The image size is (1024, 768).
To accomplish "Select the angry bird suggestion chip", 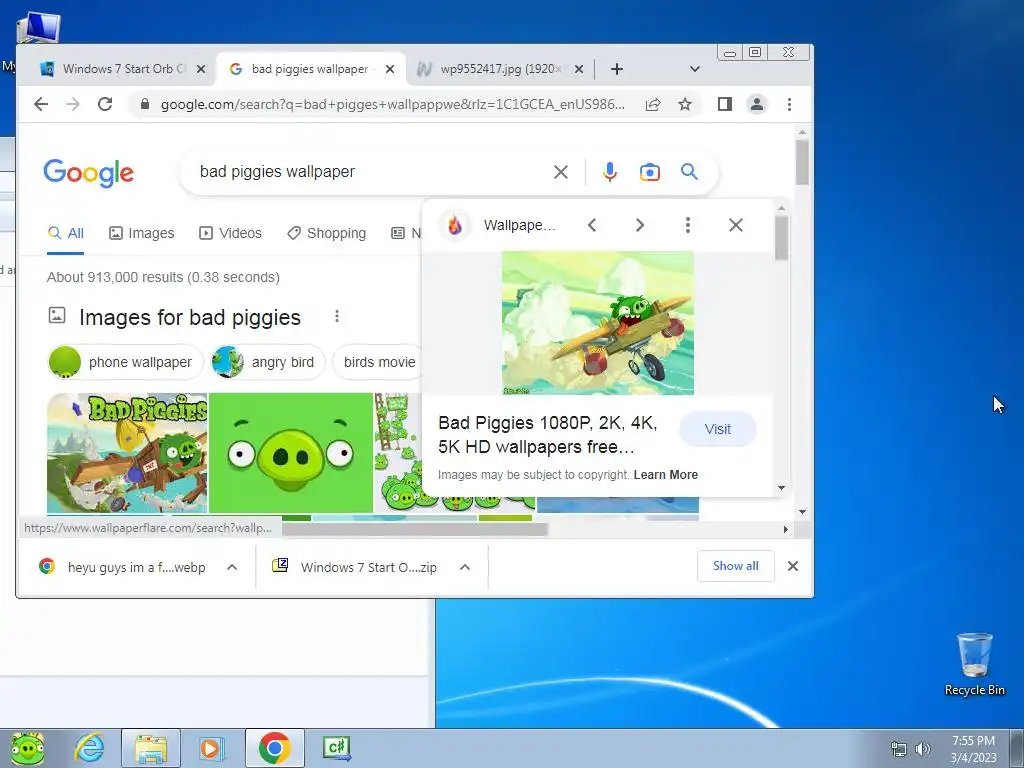I will 268,362.
